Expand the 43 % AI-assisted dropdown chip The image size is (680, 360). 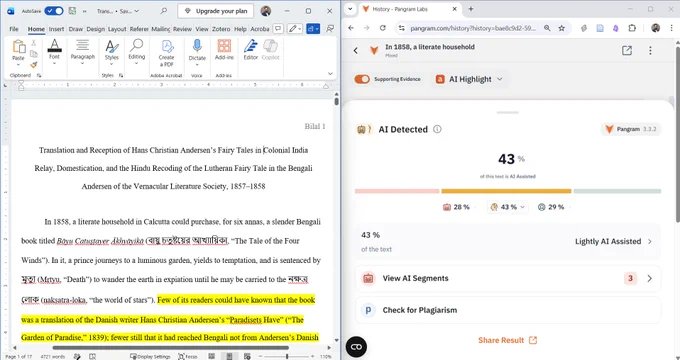click(x=507, y=207)
